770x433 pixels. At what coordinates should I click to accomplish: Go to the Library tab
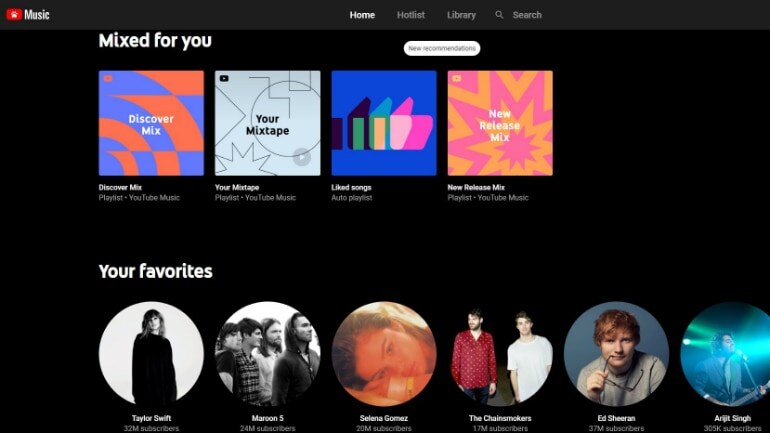pyautogui.click(x=461, y=15)
